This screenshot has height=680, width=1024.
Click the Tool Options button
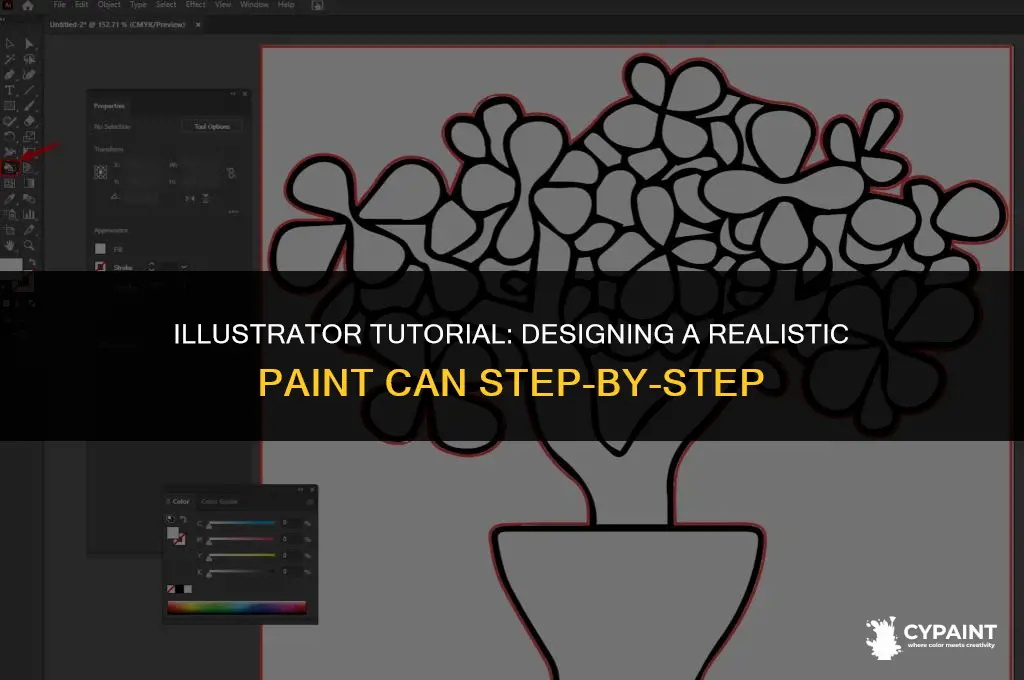click(x=212, y=126)
